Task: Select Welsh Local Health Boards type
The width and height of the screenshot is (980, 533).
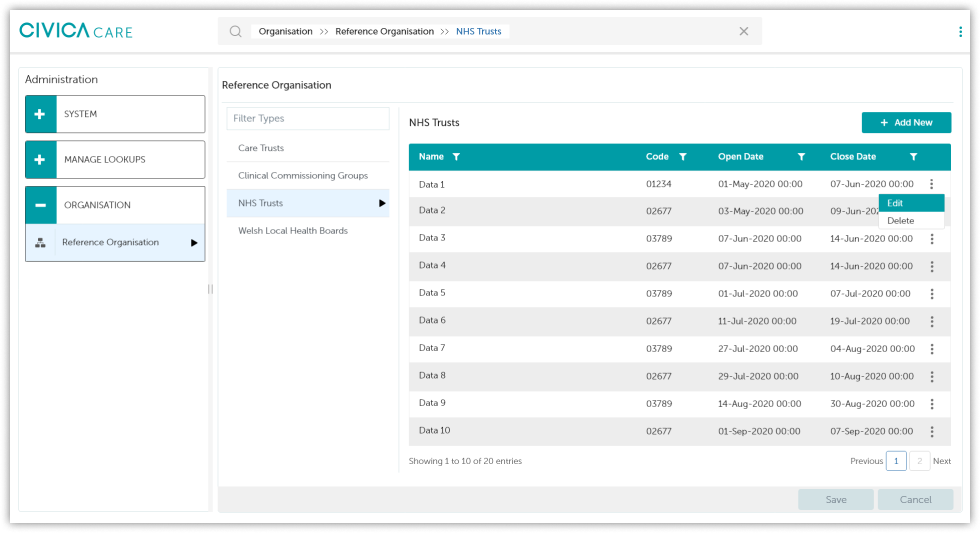Action: [x=308, y=231]
